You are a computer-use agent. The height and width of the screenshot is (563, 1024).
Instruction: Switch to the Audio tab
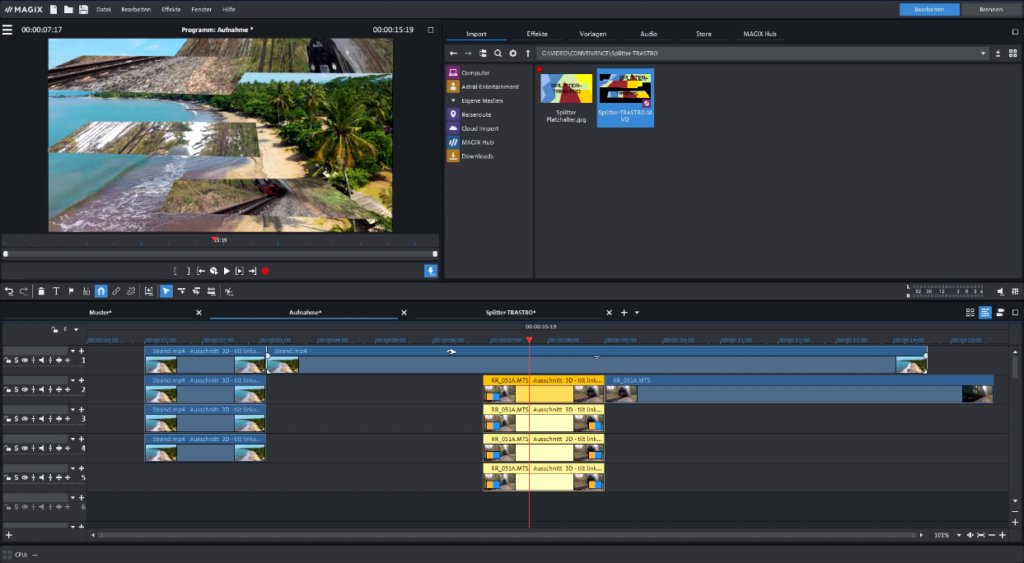(x=648, y=34)
